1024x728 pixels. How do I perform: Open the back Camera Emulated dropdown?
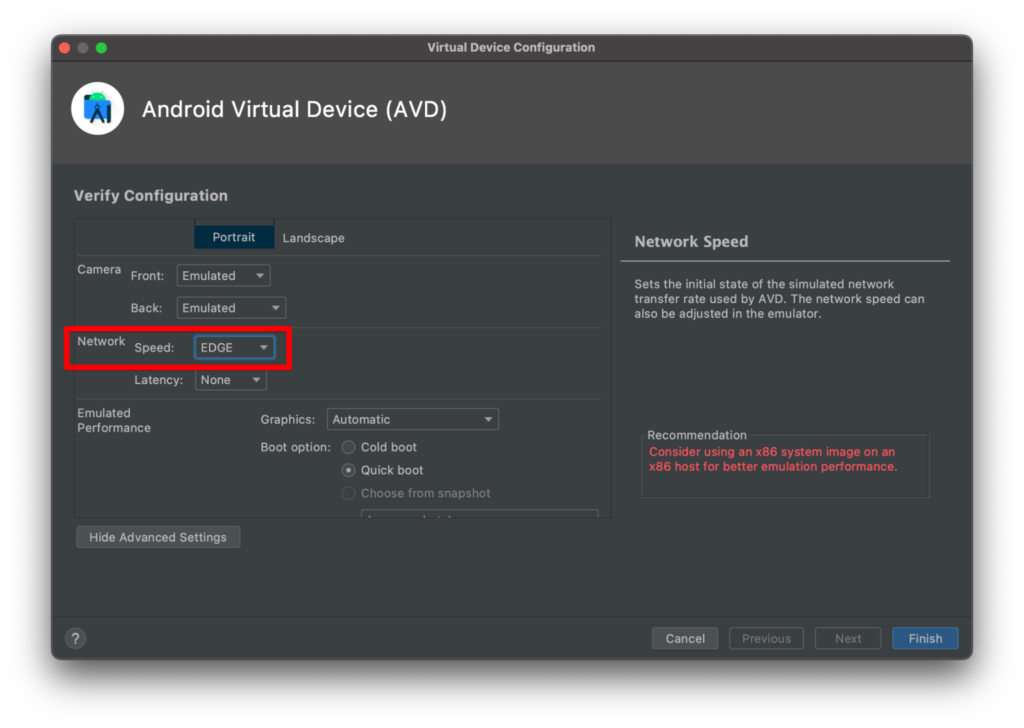click(x=230, y=307)
